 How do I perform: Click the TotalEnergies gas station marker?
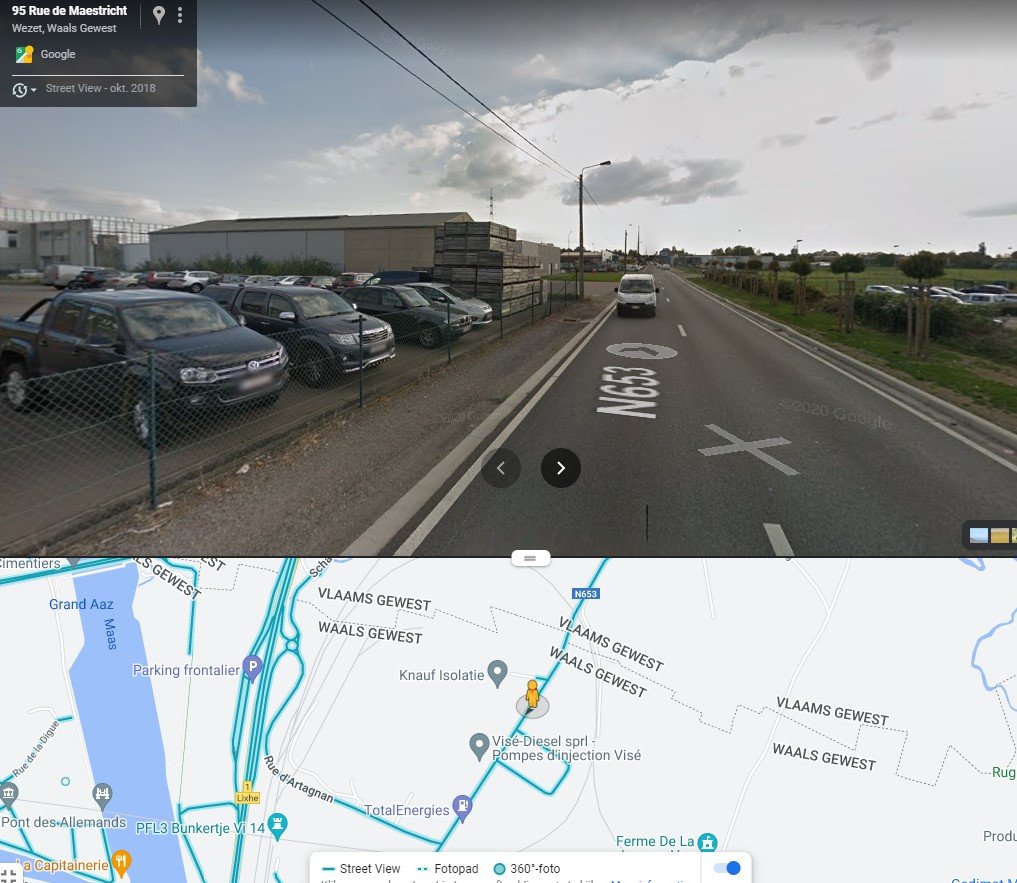pyautogui.click(x=462, y=808)
